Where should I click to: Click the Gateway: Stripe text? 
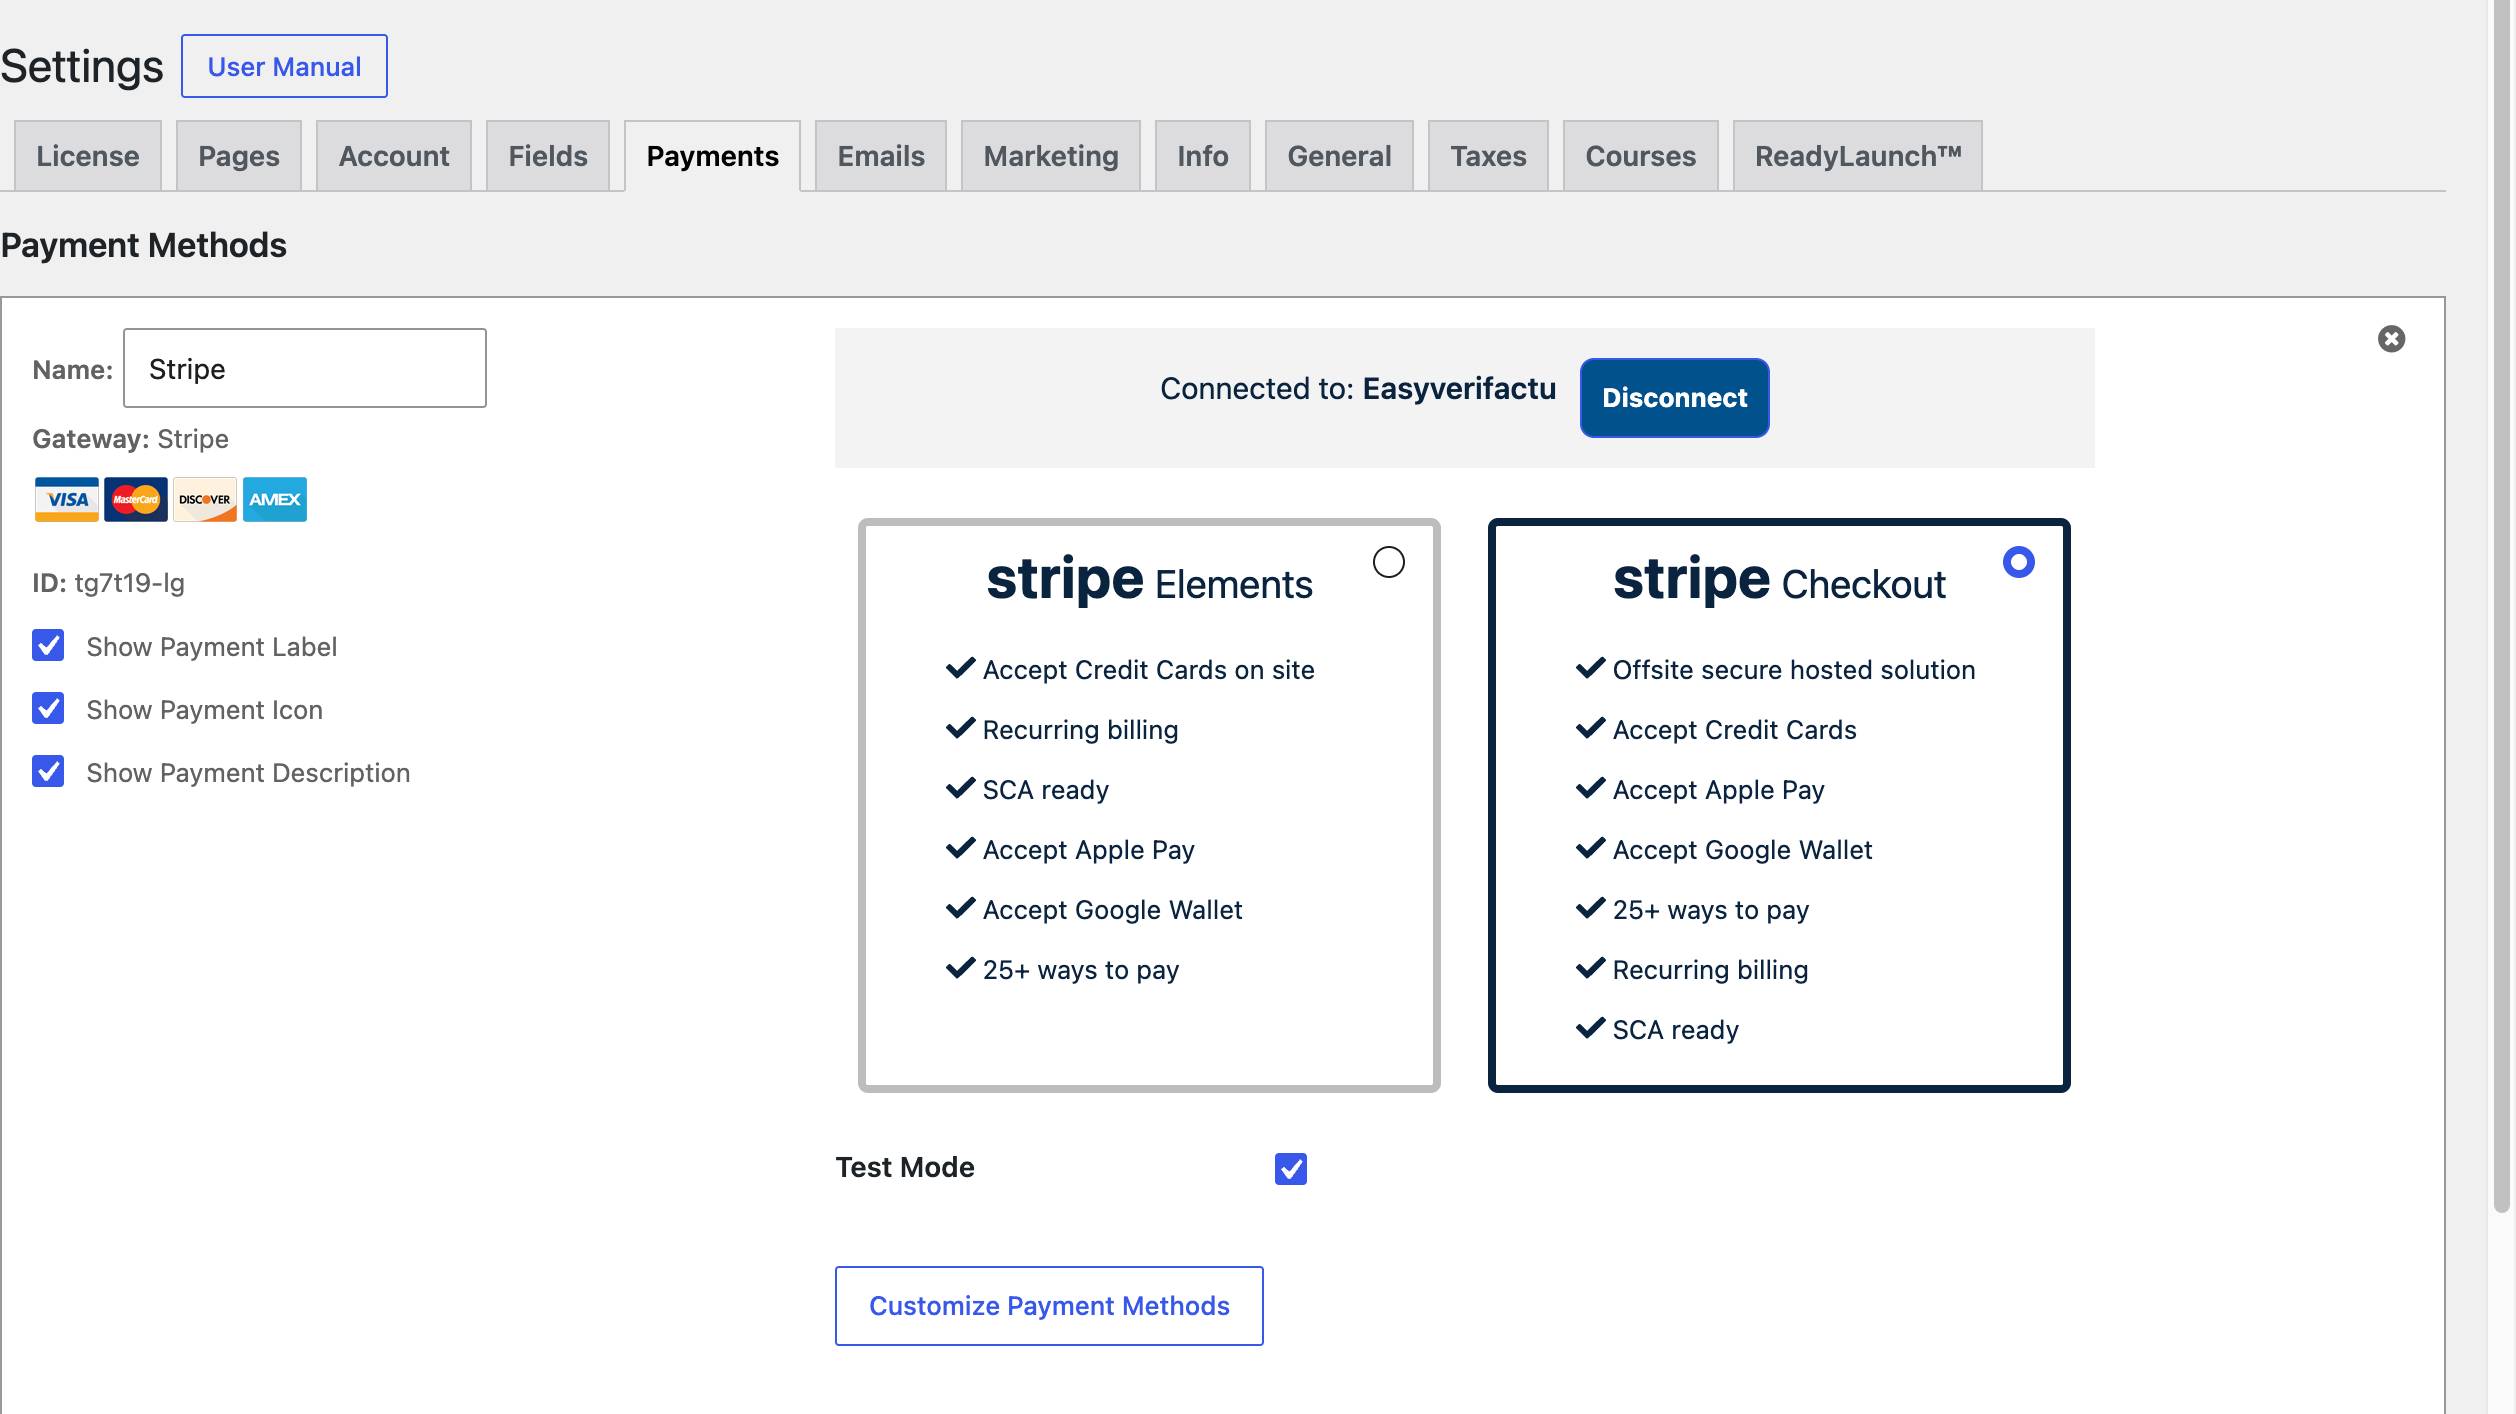(130, 439)
